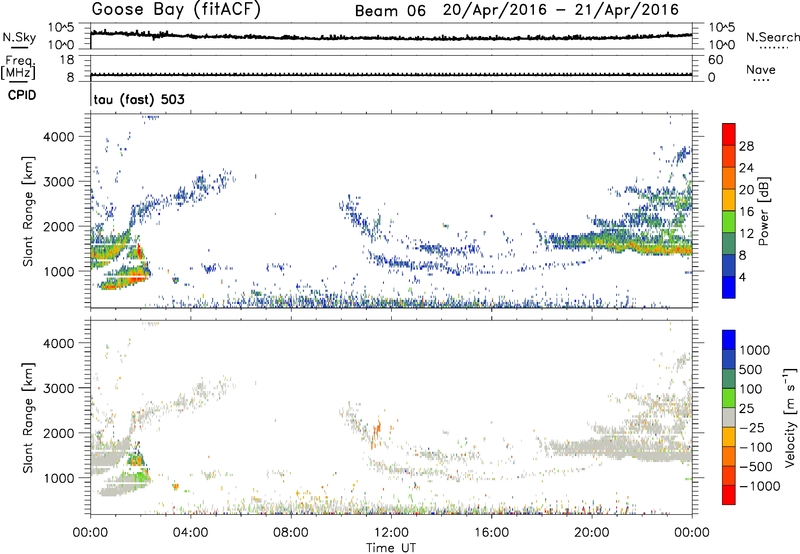This screenshot has width=800, height=554.
Task: Click the '04:00' time axis tick label
Action: [191, 533]
